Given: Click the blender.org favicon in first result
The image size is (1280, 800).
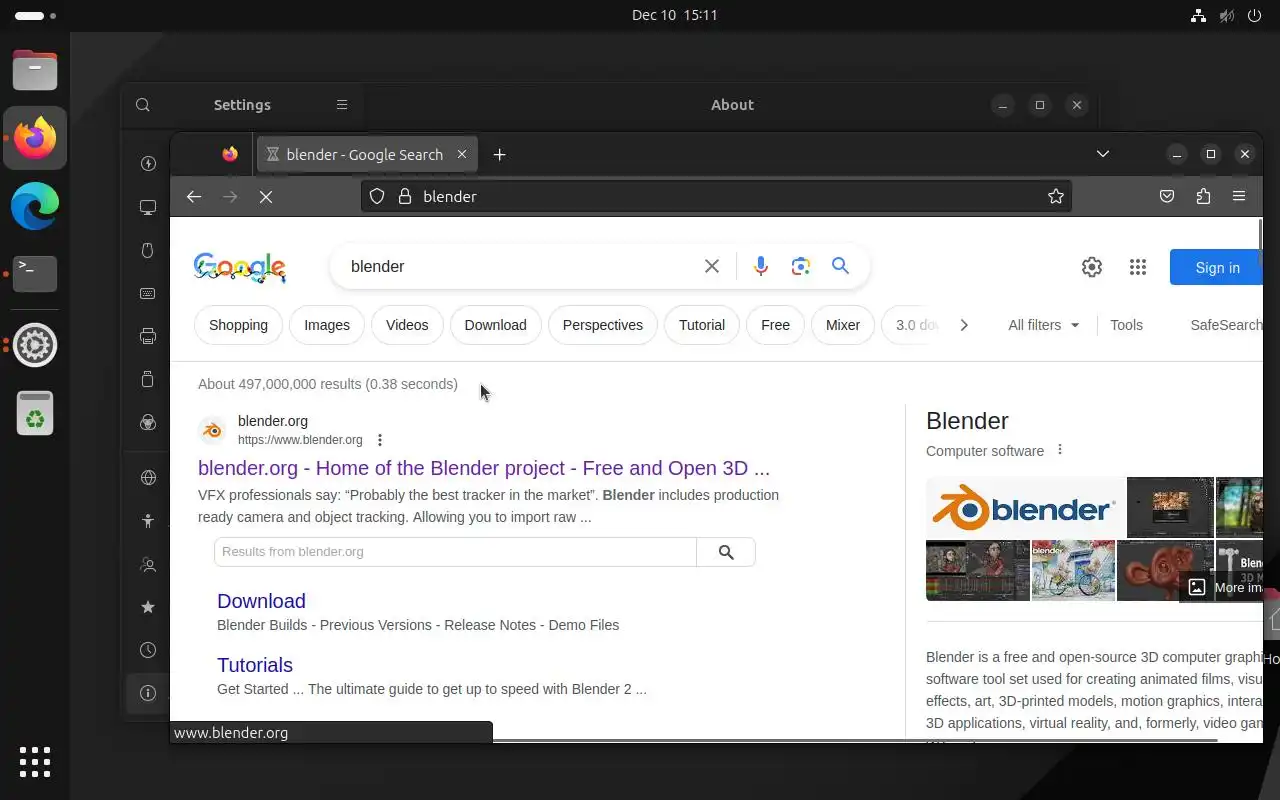Looking at the screenshot, I should click(212, 430).
